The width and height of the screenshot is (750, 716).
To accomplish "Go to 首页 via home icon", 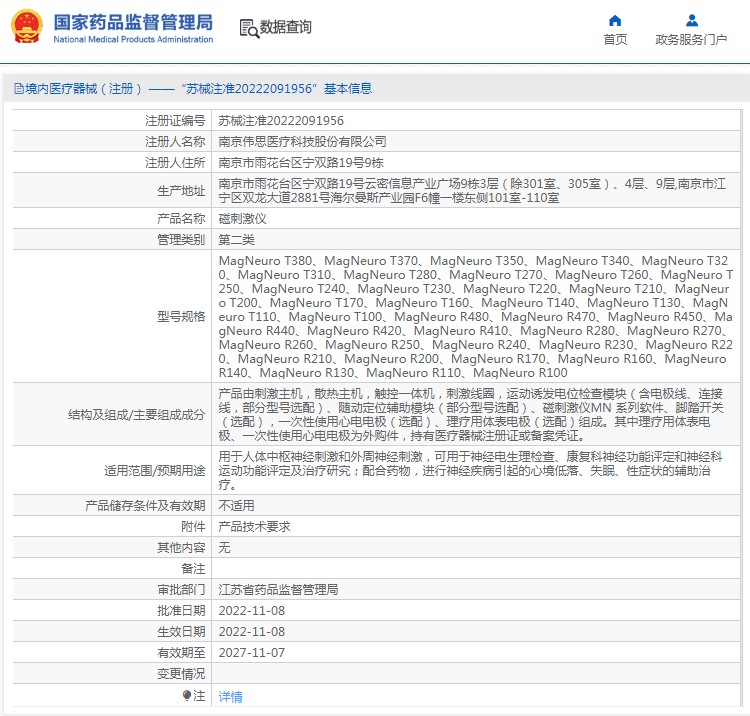I will coord(615,21).
